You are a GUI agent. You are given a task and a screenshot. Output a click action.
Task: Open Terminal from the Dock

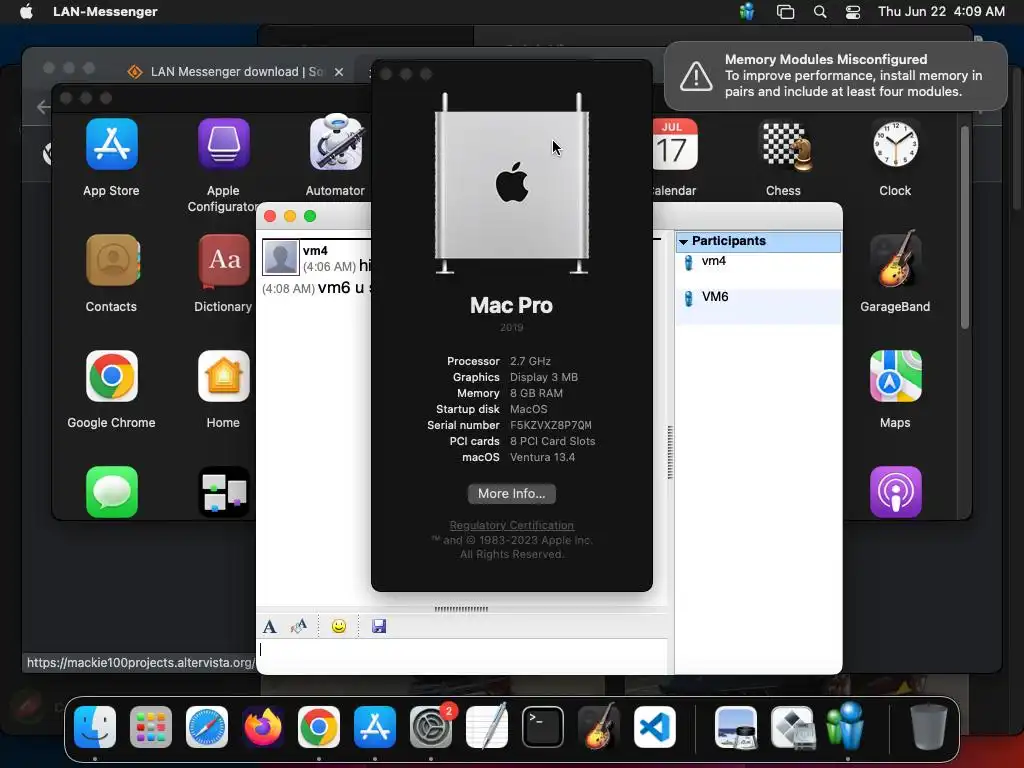tap(543, 727)
